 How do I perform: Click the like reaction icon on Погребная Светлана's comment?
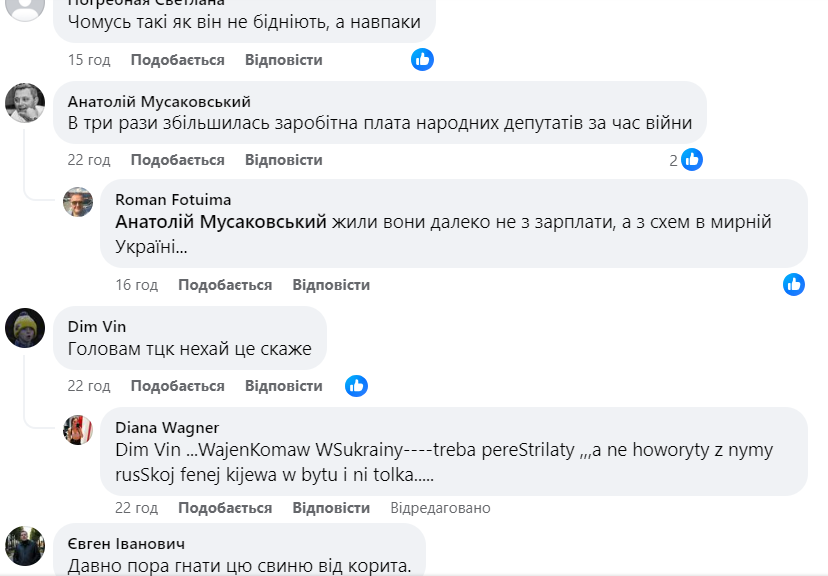click(x=422, y=59)
